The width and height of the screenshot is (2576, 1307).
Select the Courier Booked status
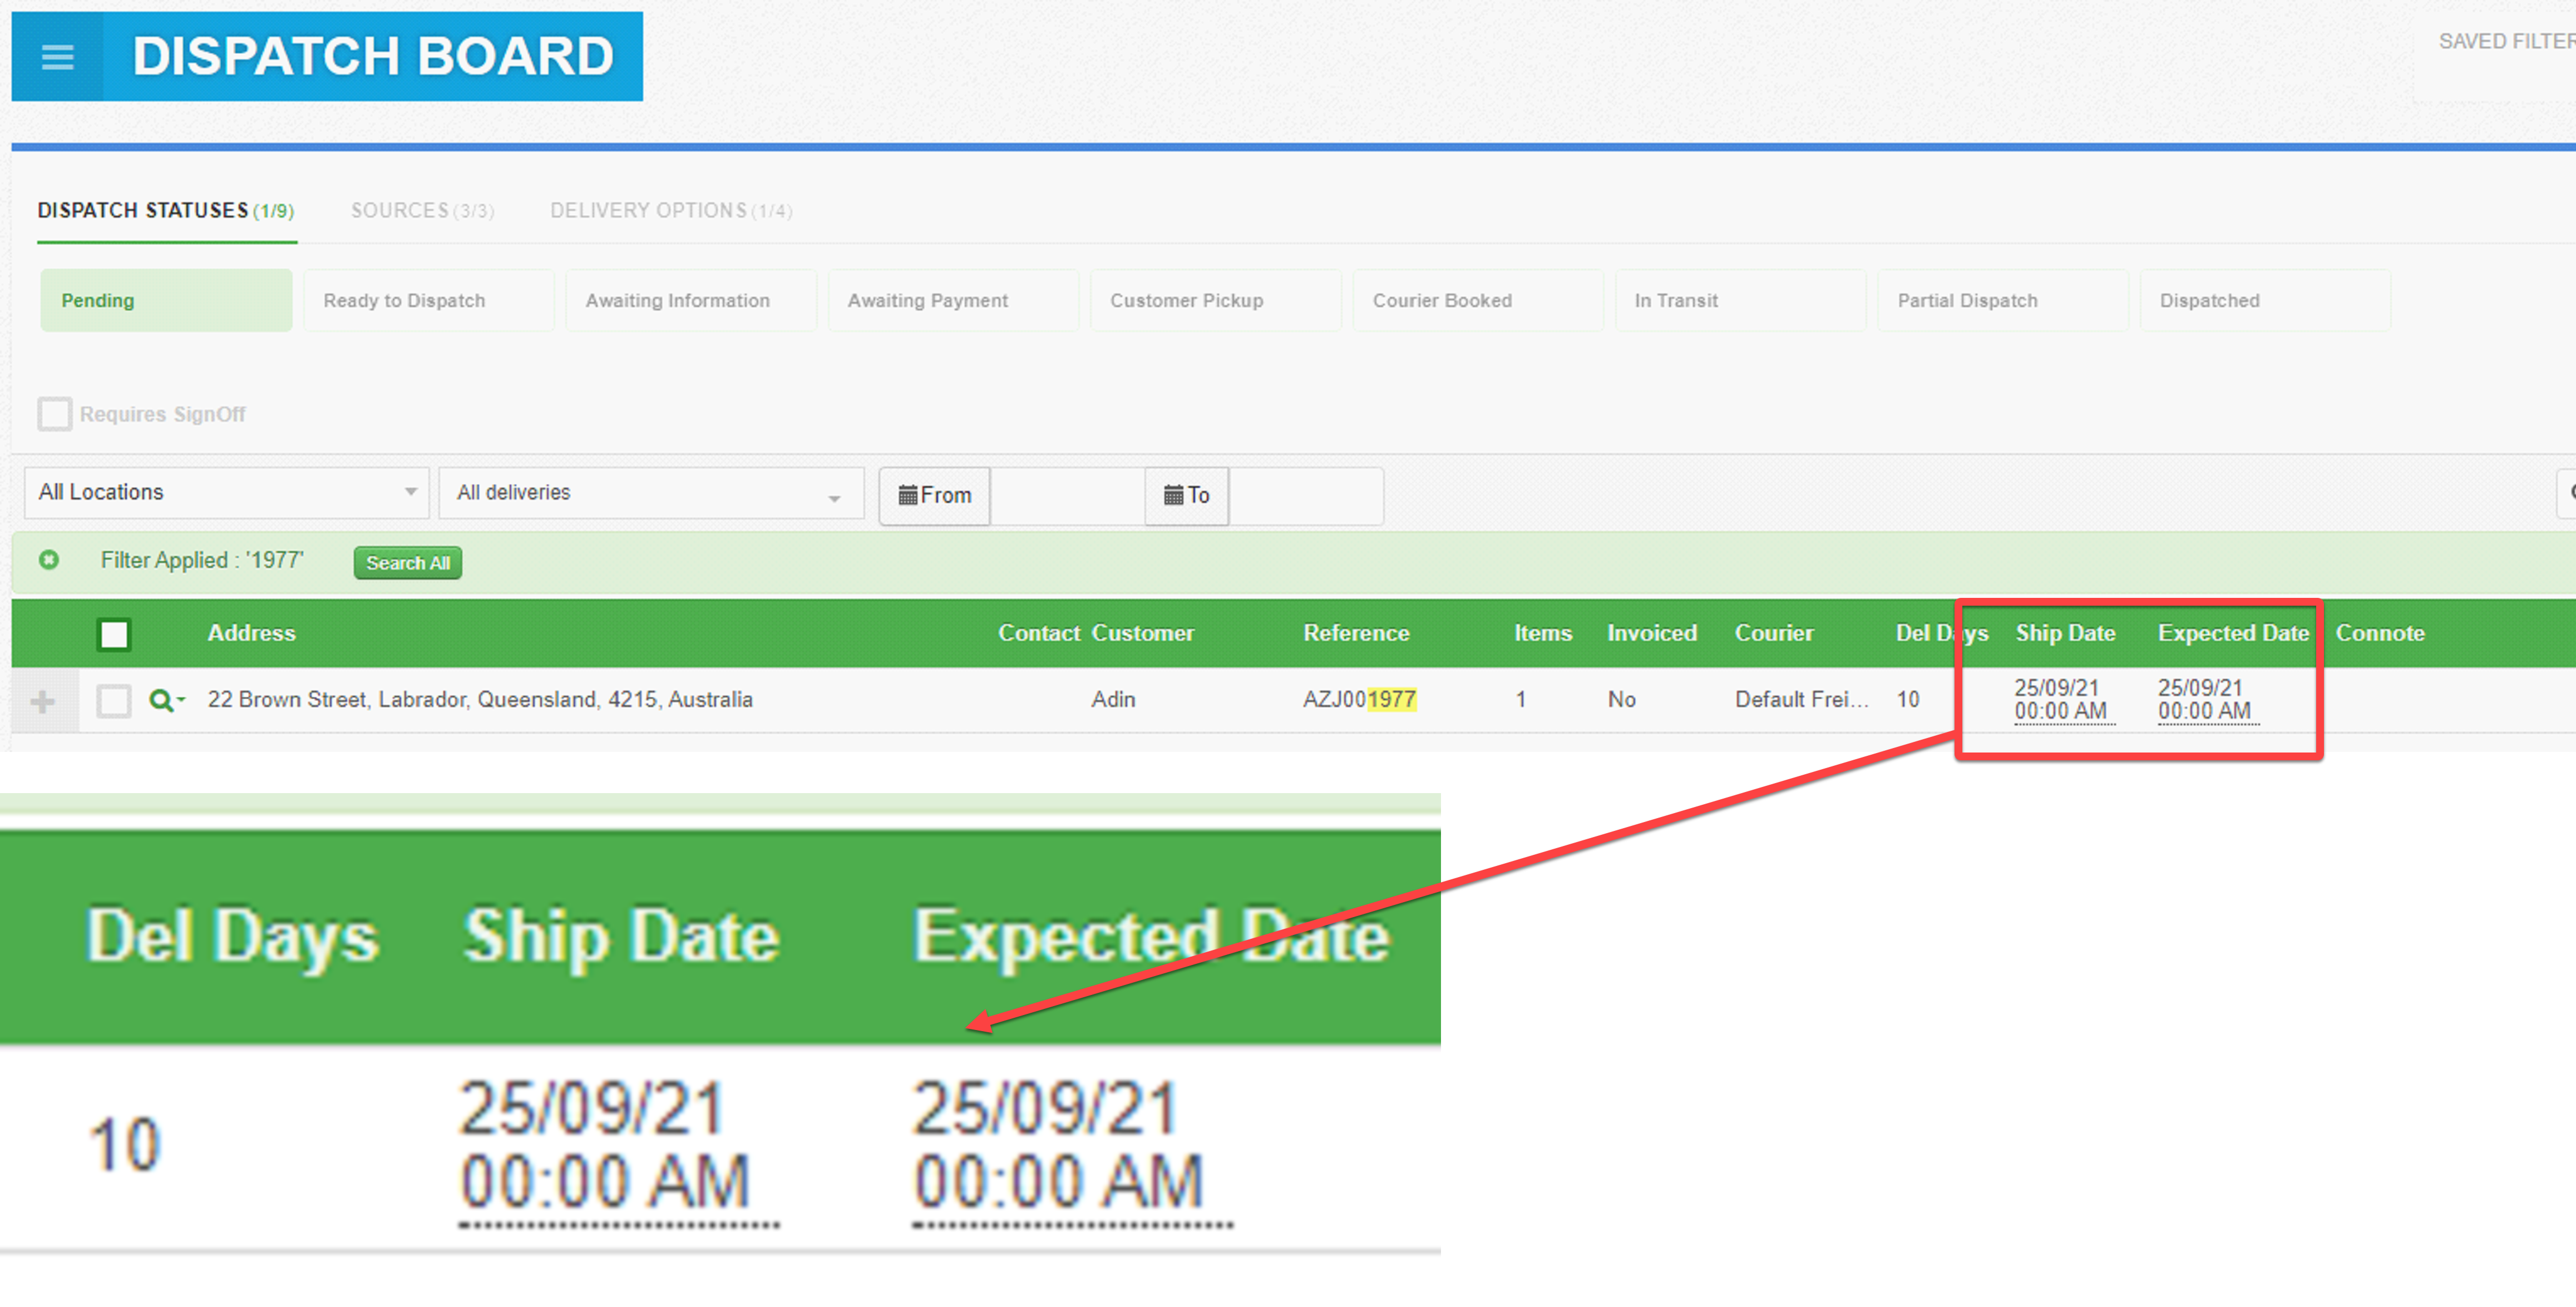[1477, 300]
